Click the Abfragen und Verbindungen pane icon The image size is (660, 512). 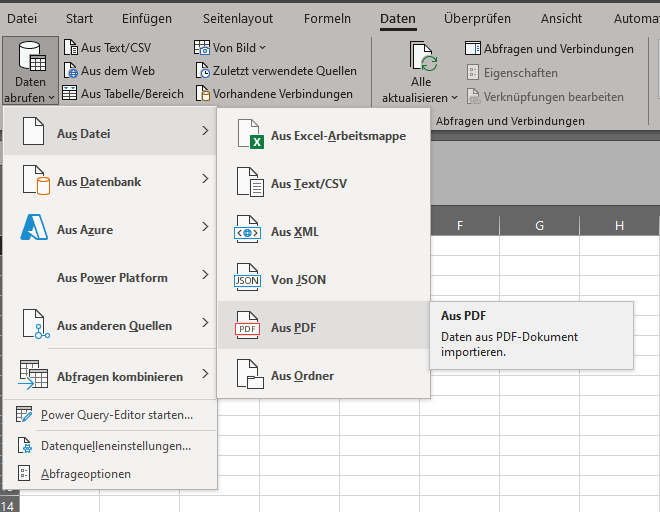pyautogui.click(x=473, y=48)
